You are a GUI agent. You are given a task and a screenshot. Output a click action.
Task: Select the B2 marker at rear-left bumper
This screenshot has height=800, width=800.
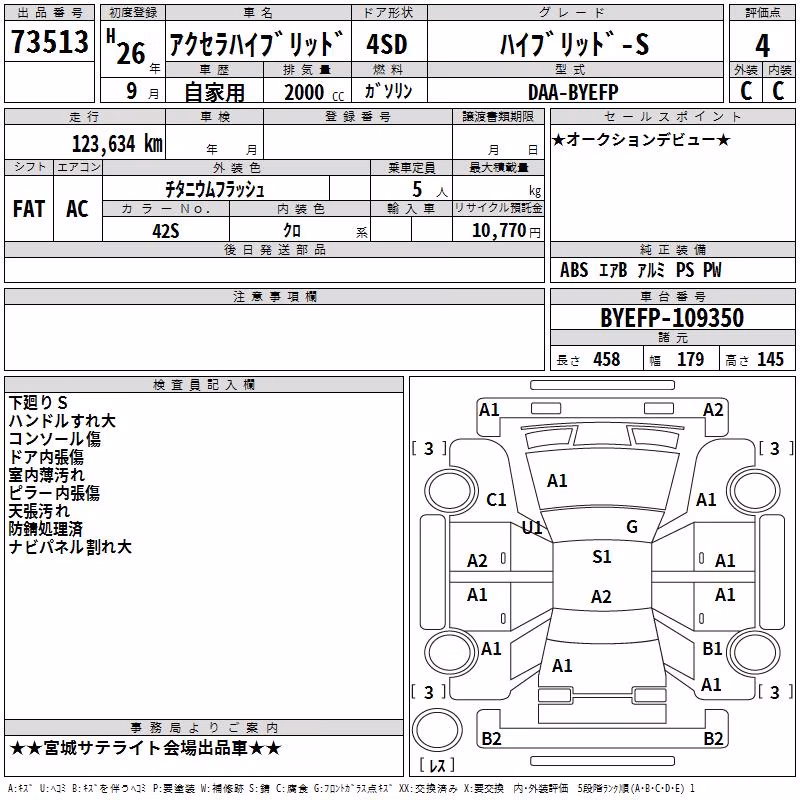tap(491, 738)
